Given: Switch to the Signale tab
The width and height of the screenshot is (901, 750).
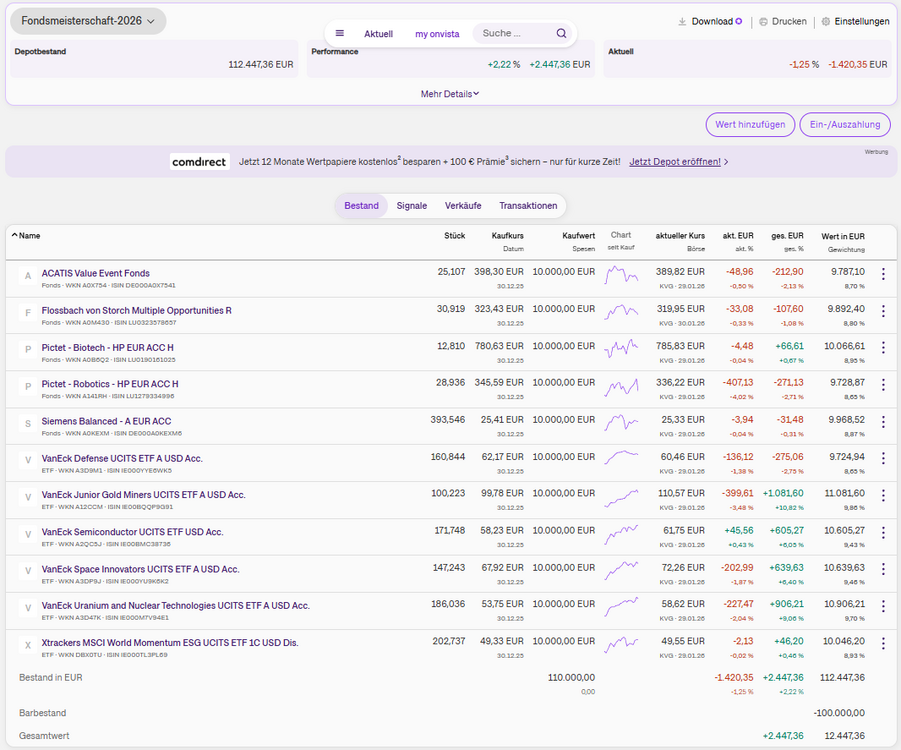Looking at the screenshot, I should pyautogui.click(x=411, y=206).
